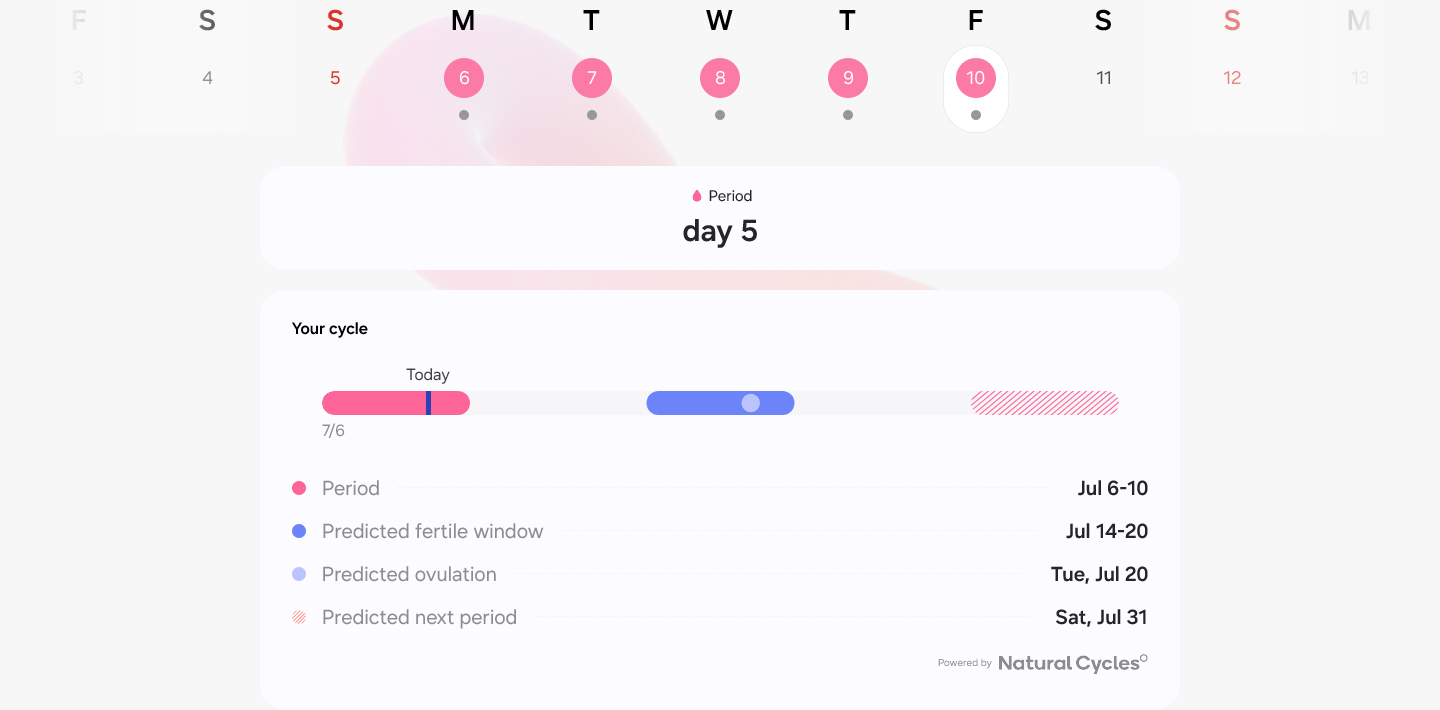Select Saturday the 11th in calendar
Screen dimensions: 1440x710
pyautogui.click(x=1104, y=78)
